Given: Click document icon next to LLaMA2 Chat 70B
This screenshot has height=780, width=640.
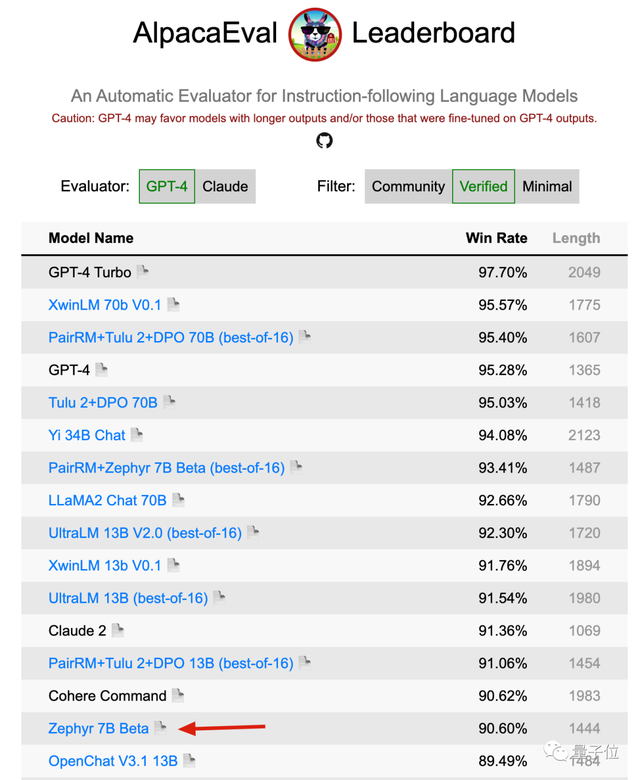Looking at the screenshot, I should [178, 499].
